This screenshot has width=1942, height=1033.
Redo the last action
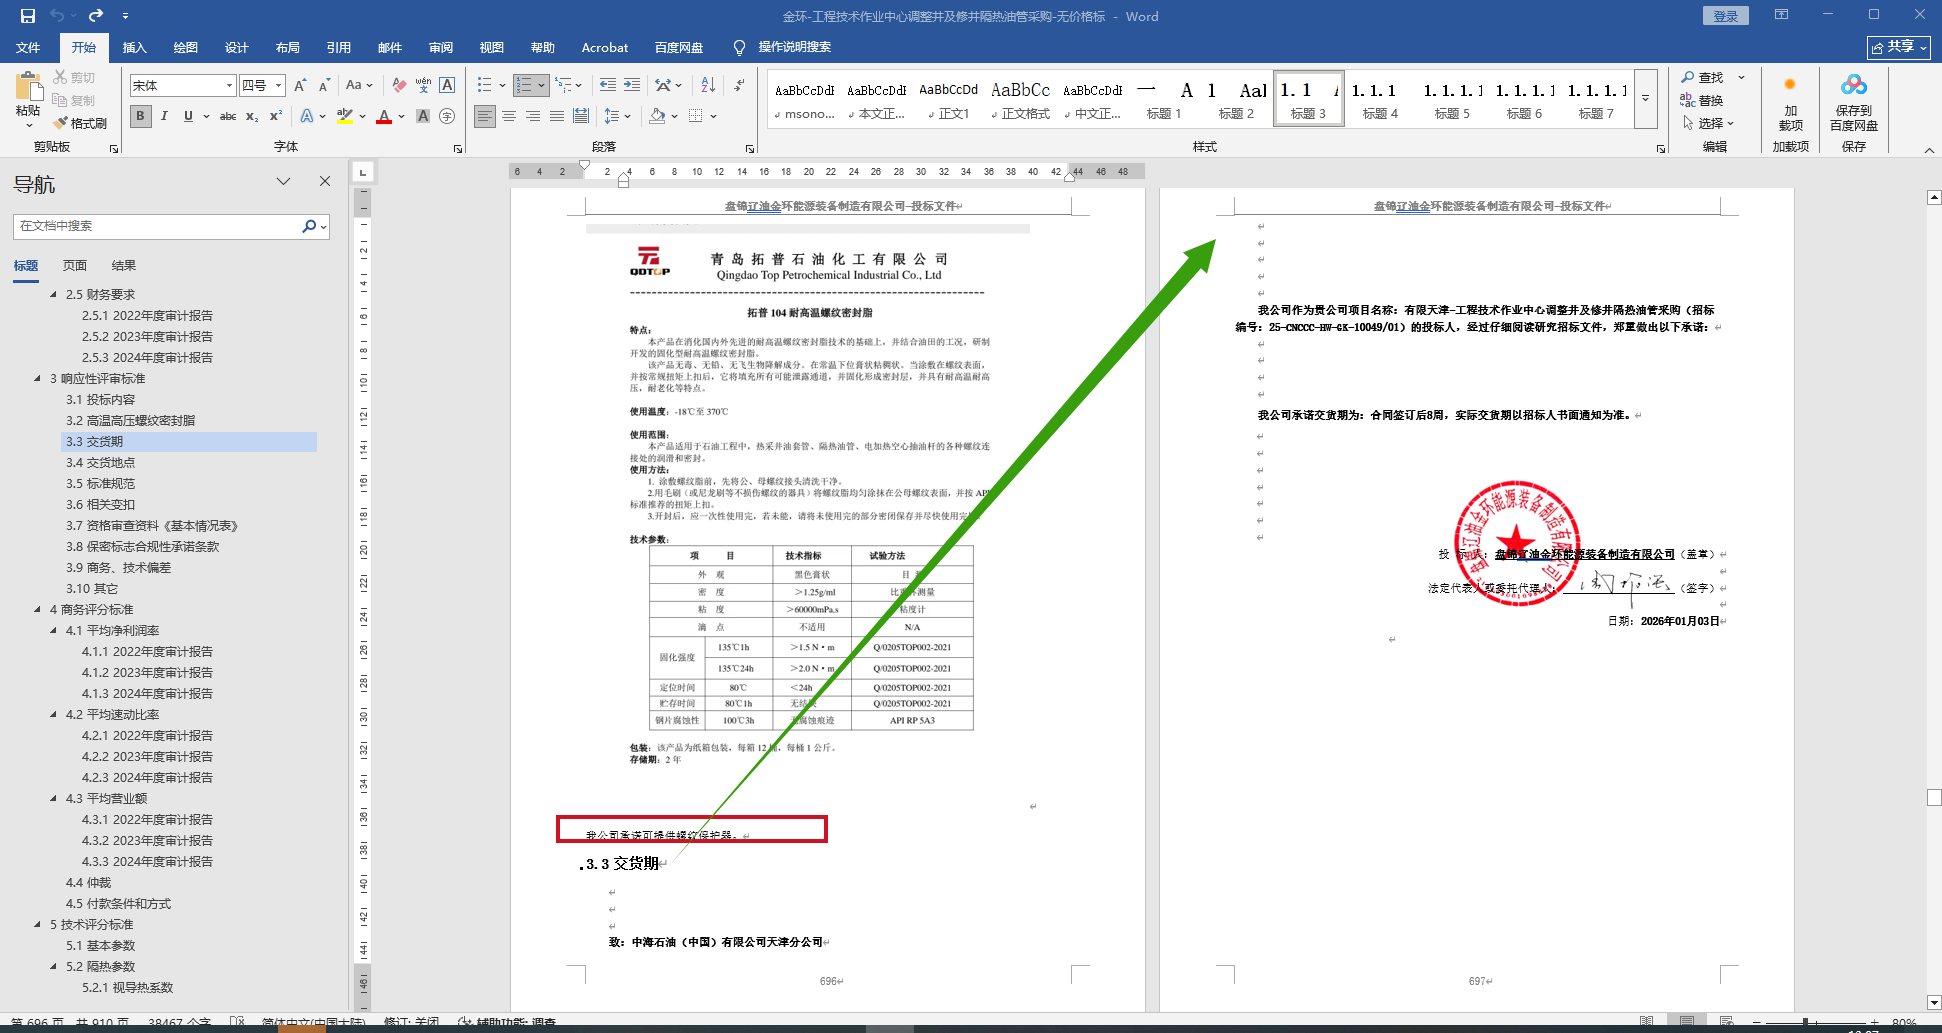pyautogui.click(x=96, y=16)
